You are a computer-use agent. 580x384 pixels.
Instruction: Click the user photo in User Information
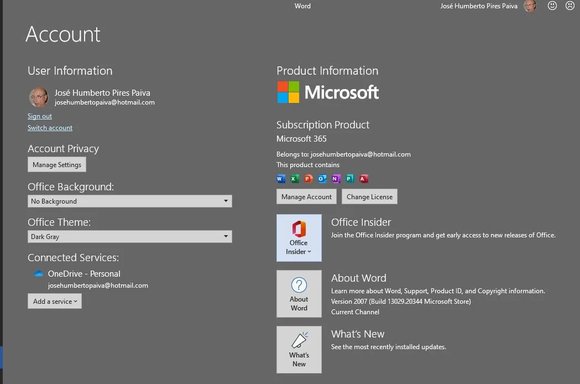[x=38, y=97]
